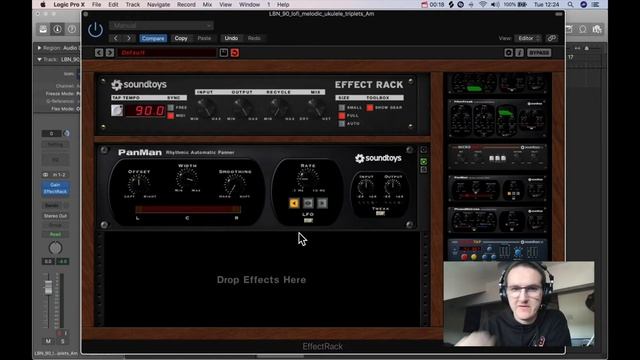Open the Mix menu

[207, 4]
